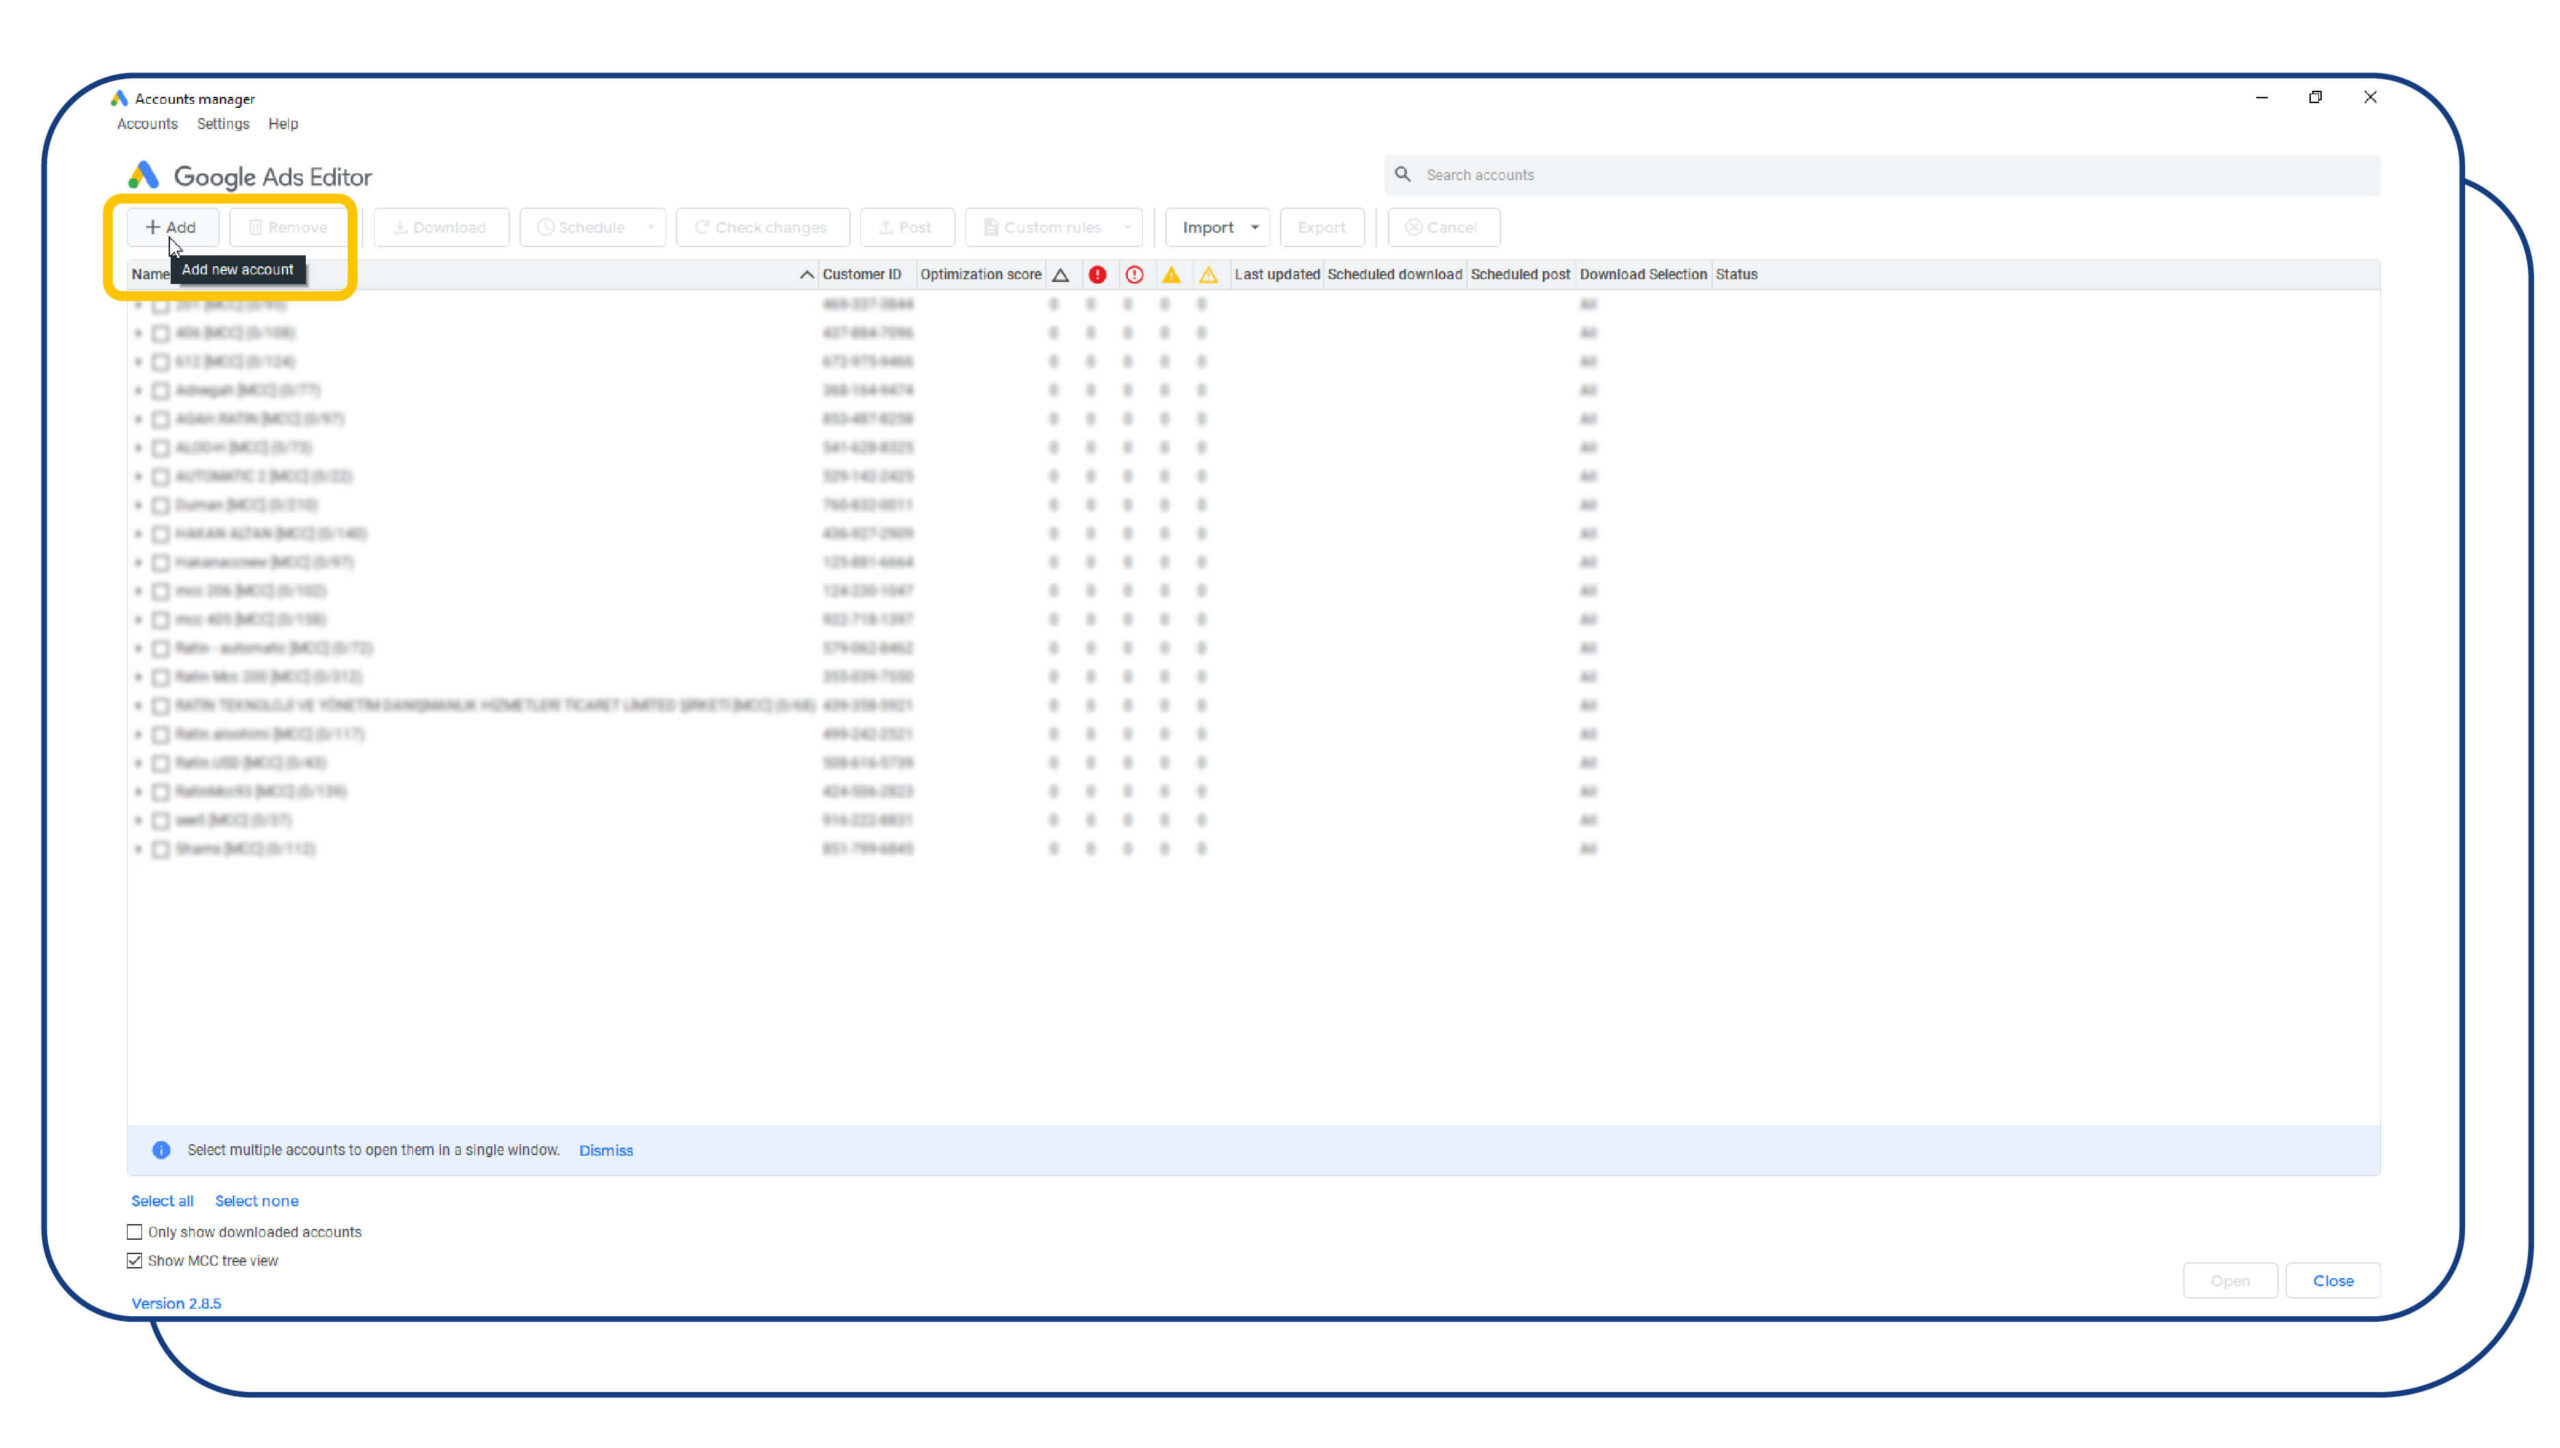Click the Post upload button
The height and width of the screenshot is (1448, 2560).
click(906, 227)
